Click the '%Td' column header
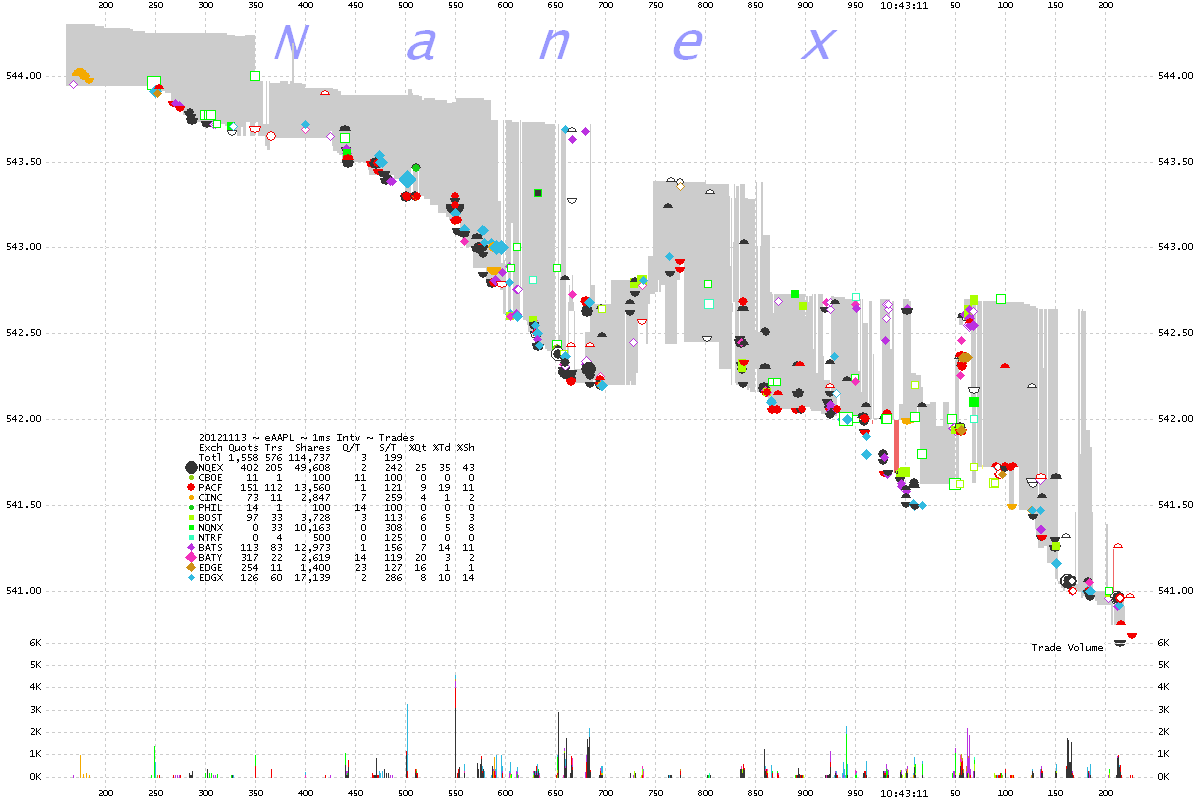The image size is (1200, 800). click(441, 448)
